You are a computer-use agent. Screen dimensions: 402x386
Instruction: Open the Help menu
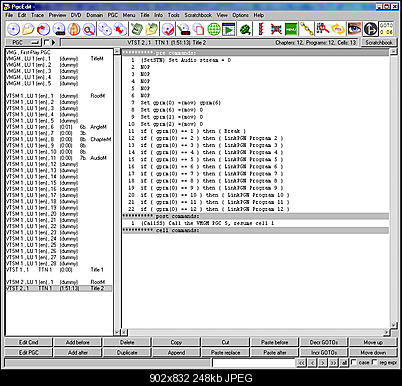tap(259, 15)
